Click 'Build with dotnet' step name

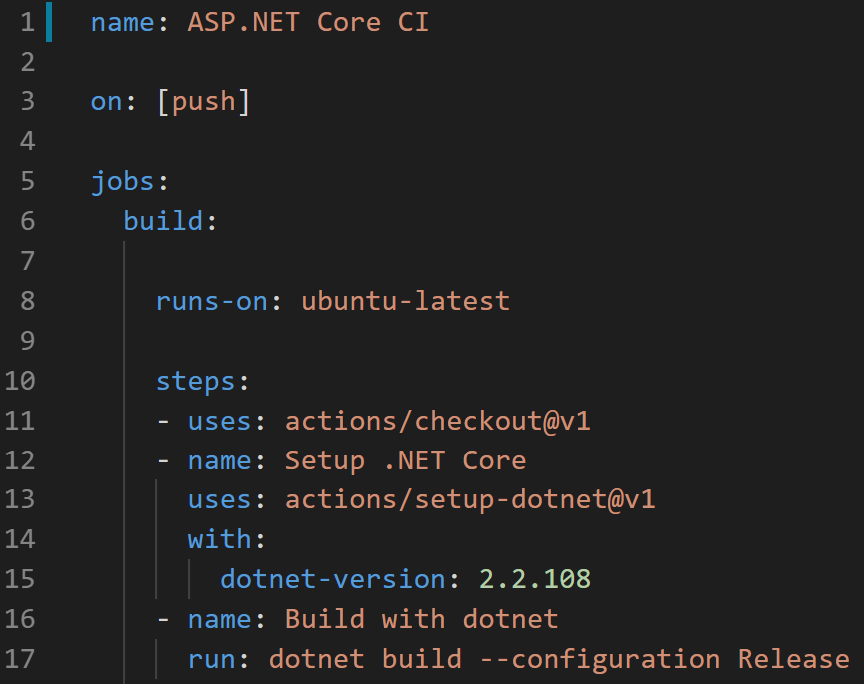422,619
